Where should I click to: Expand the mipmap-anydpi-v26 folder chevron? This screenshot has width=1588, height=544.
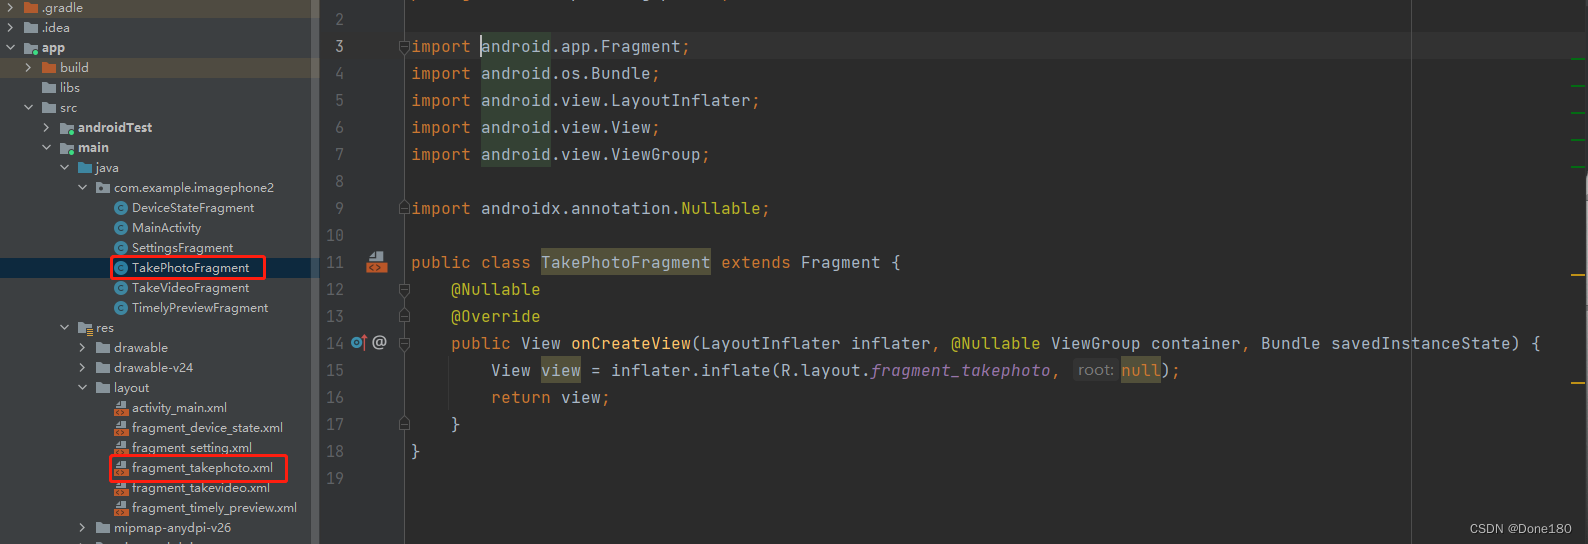coord(82,528)
